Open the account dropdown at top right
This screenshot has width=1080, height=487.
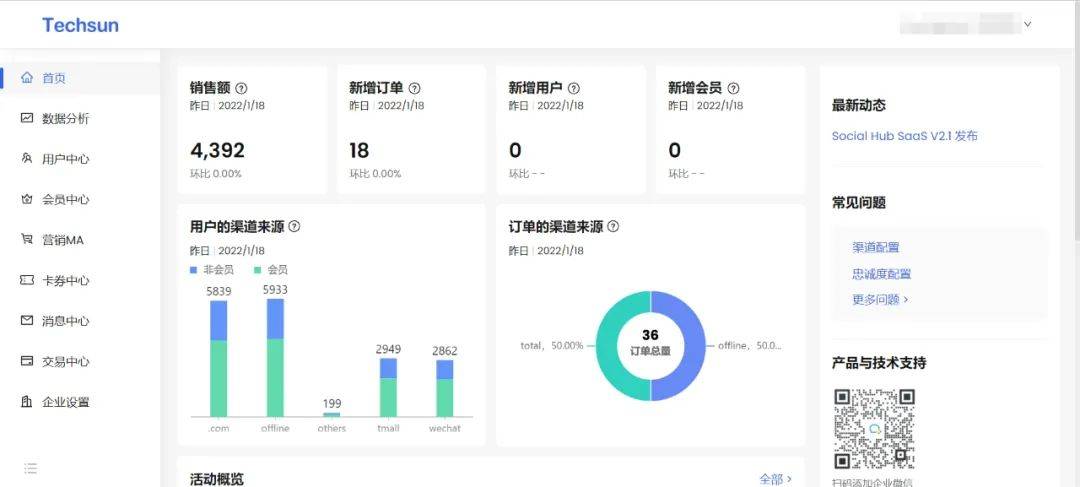click(x=1027, y=24)
